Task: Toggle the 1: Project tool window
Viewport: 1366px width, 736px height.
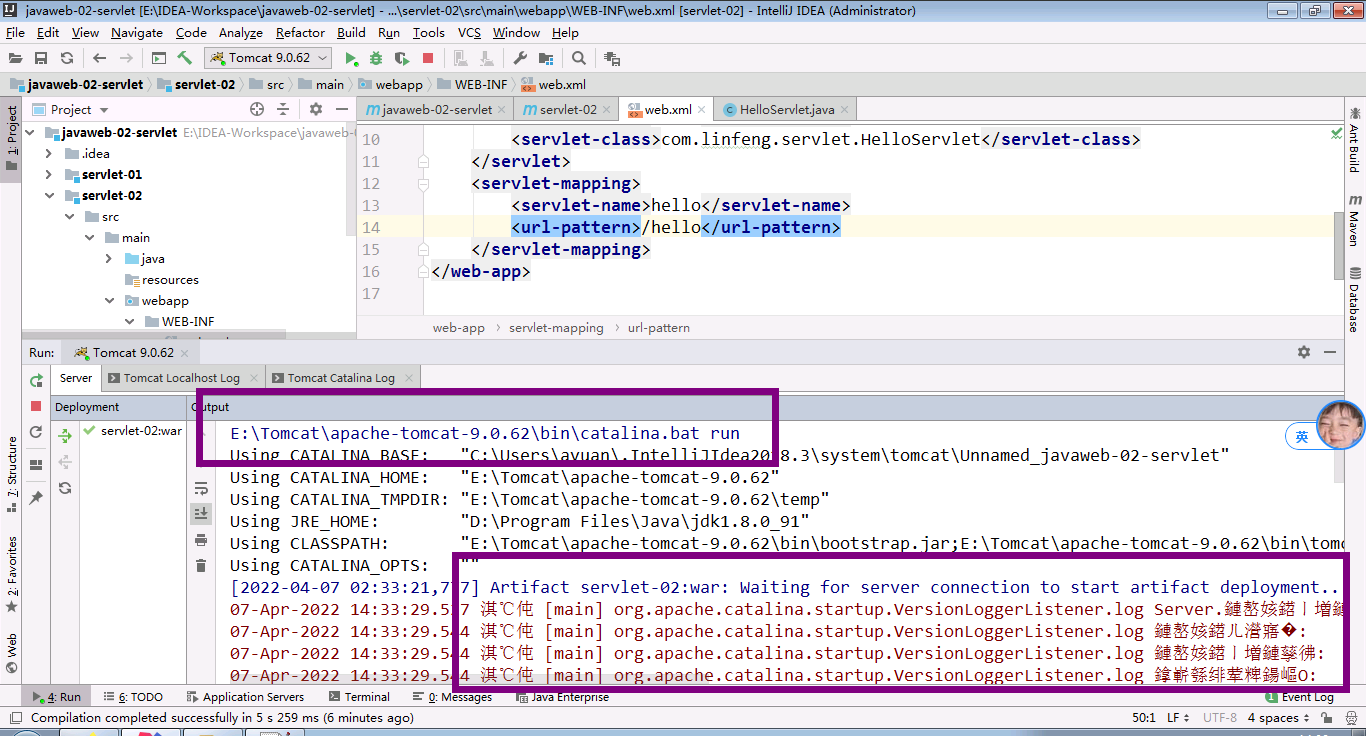Action: coord(11,138)
